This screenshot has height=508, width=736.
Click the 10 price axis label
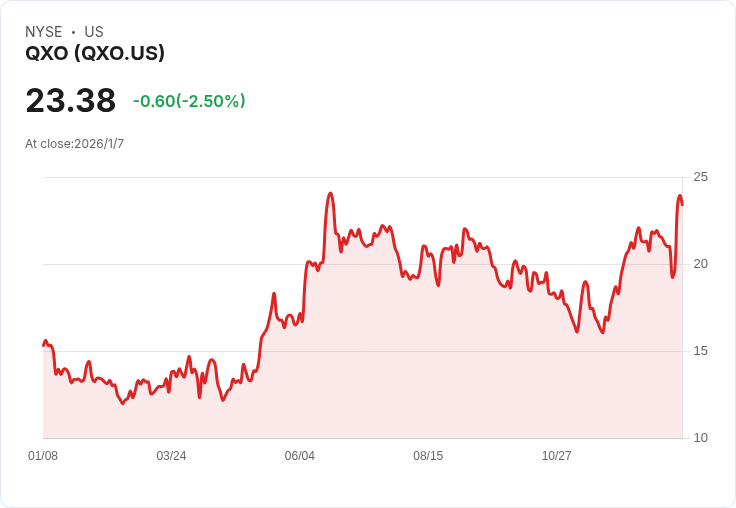700,438
